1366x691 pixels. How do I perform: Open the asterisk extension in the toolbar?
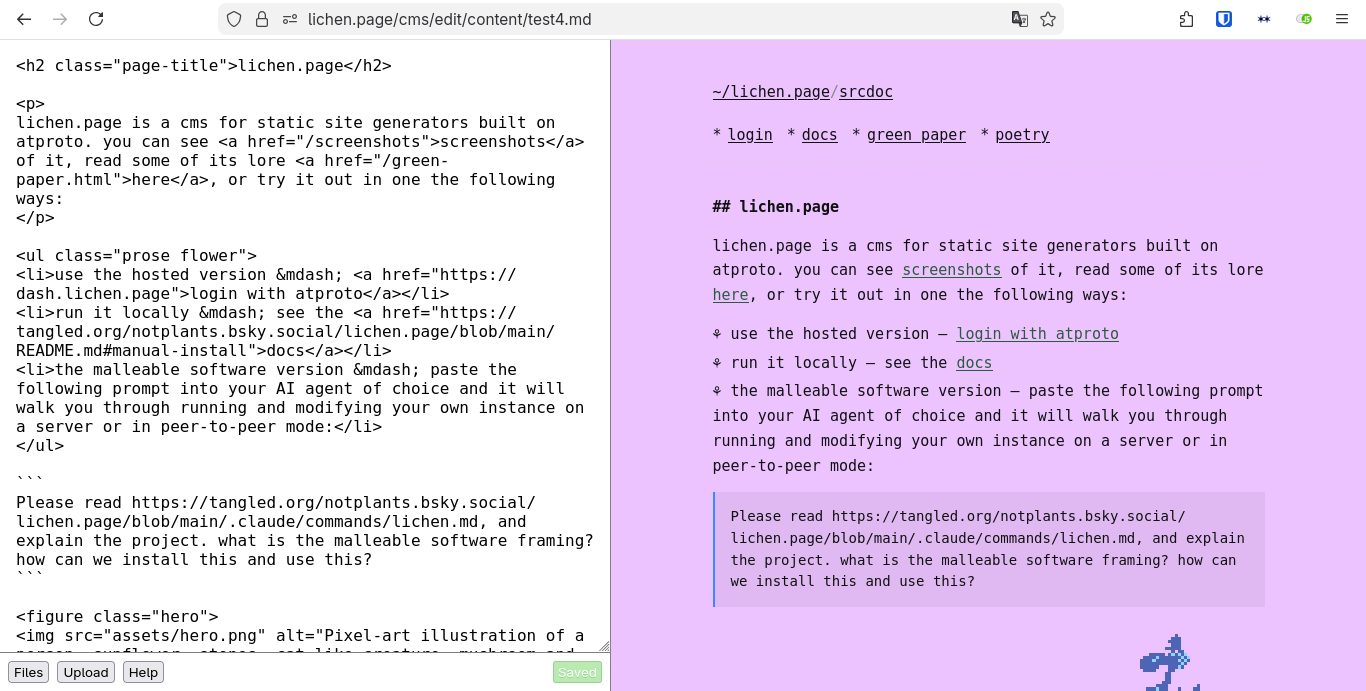pyautogui.click(x=1264, y=18)
